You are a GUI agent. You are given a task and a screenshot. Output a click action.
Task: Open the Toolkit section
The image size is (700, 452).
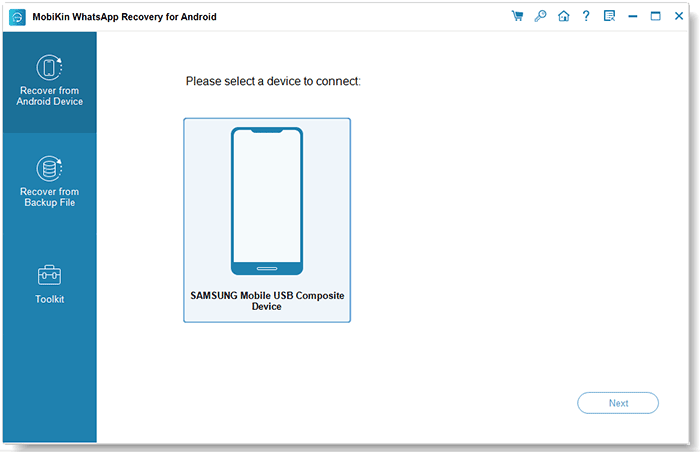tap(50, 284)
